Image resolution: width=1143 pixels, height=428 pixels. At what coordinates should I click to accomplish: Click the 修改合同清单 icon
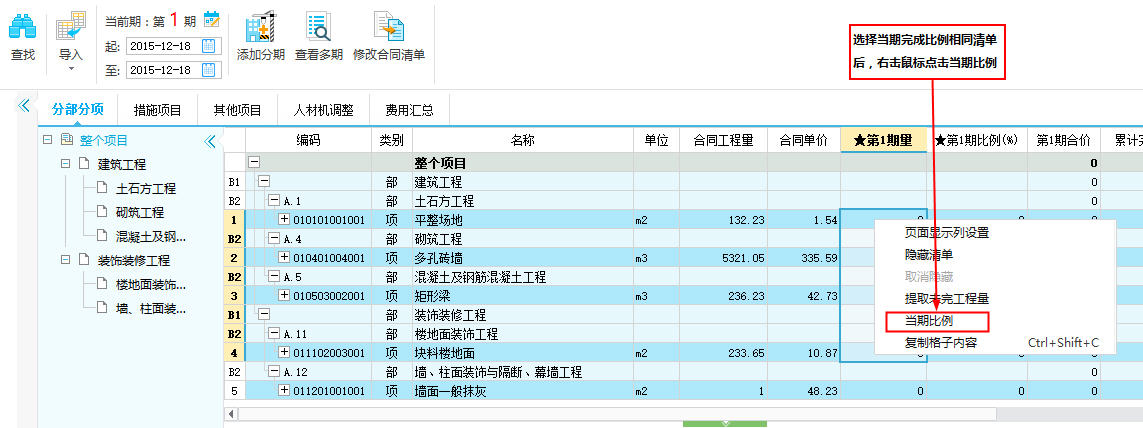coord(388,27)
